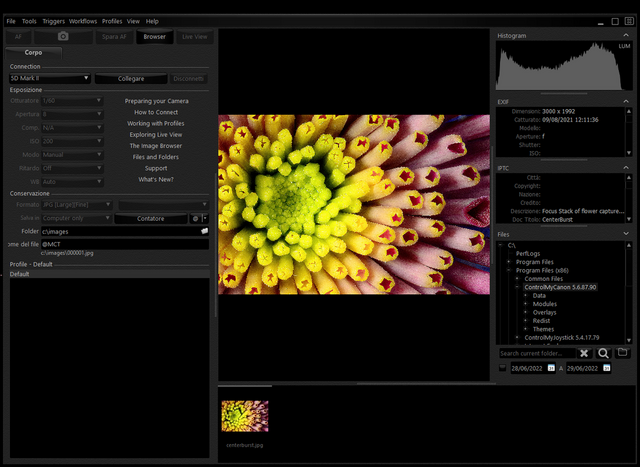Open the Ritardo Off dropdown
This screenshot has width=640, height=467.
click(72, 168)
